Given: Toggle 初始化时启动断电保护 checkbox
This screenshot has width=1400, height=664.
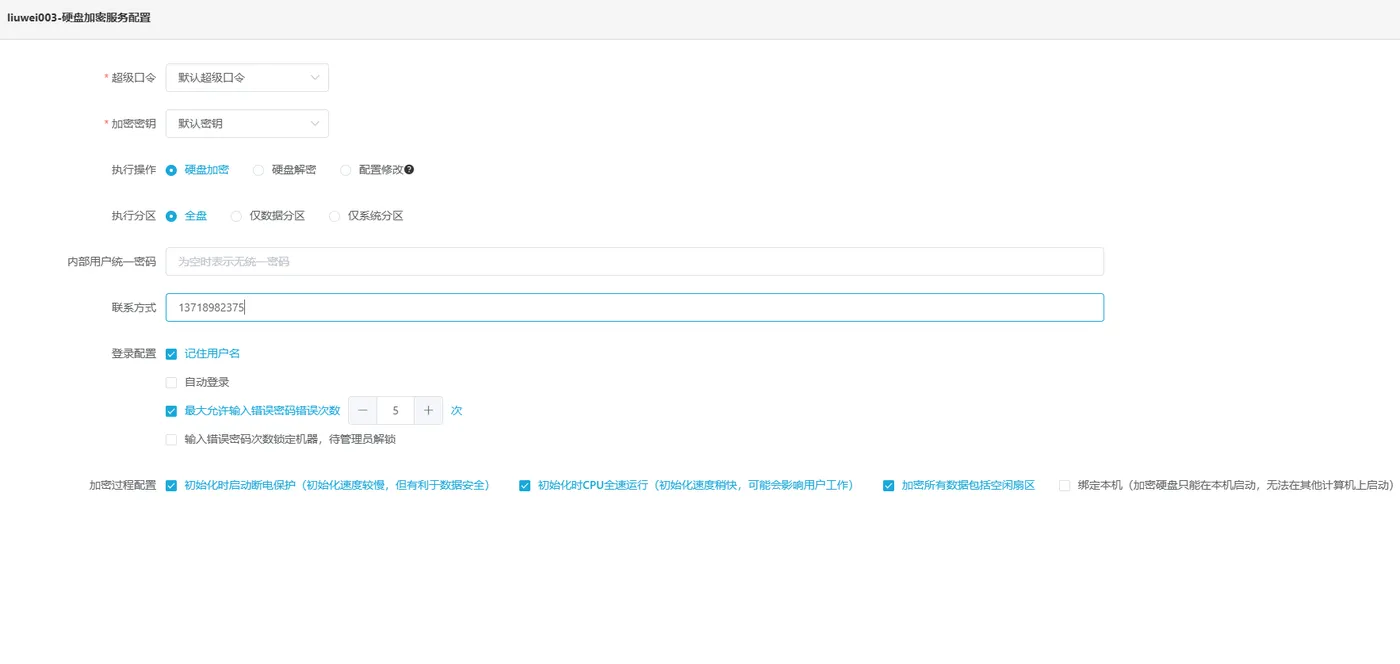Looking at the screenshot, I should click(x=171, y=485).
